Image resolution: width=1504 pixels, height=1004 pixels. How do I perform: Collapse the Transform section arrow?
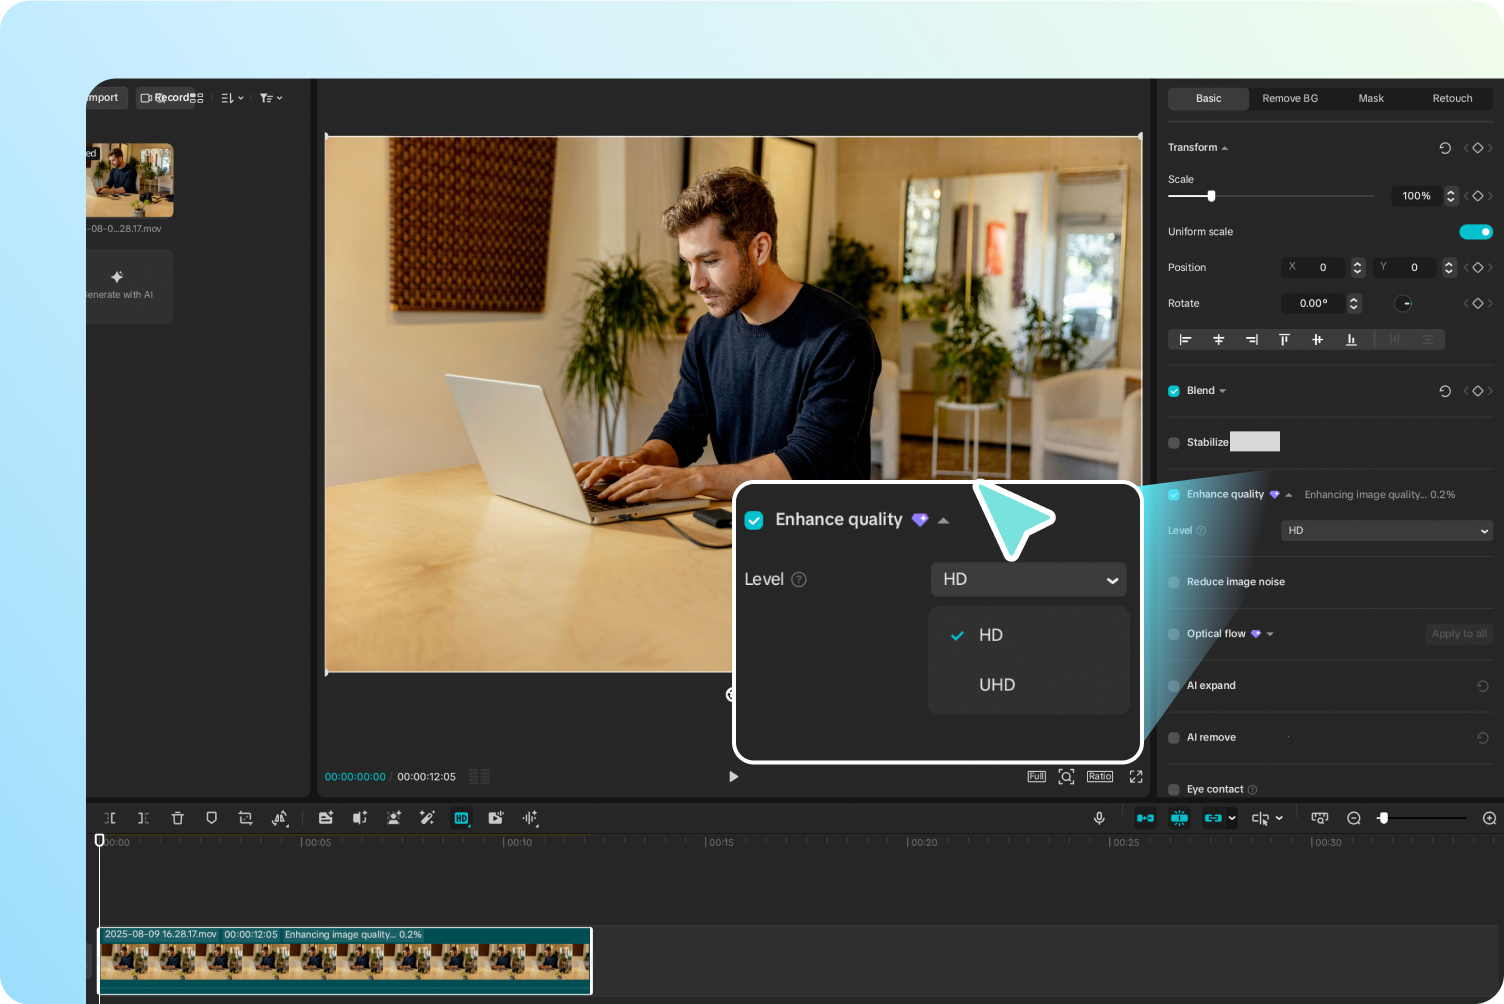(1225, 148)
